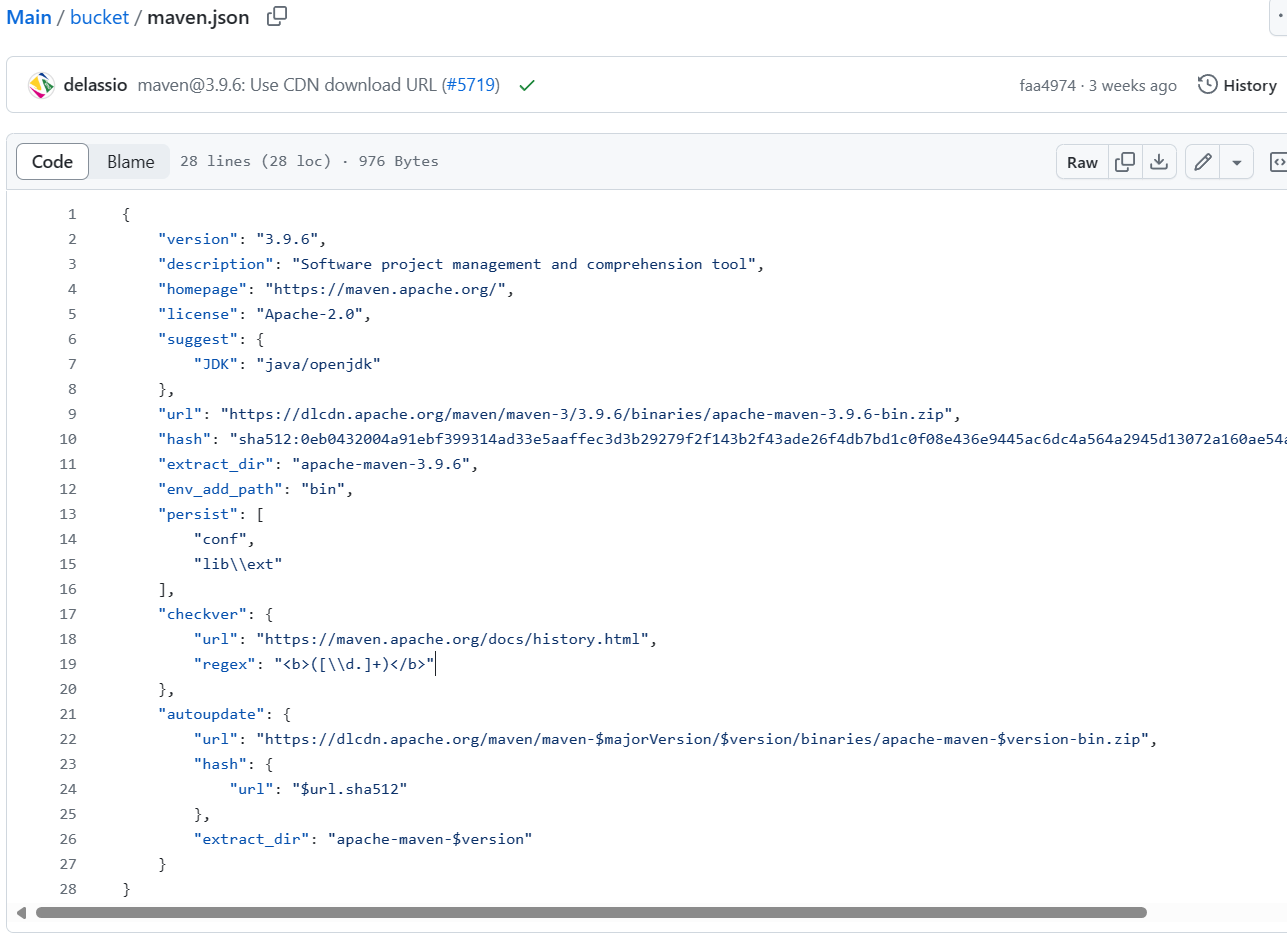Open the symbols panel icon

coord(1277,162)
